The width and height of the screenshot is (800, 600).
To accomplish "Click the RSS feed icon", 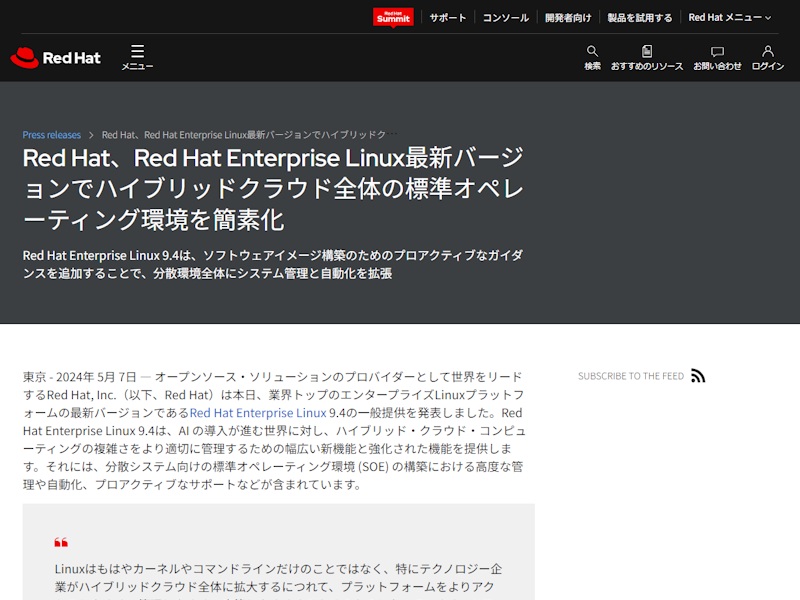I will 698,376.
